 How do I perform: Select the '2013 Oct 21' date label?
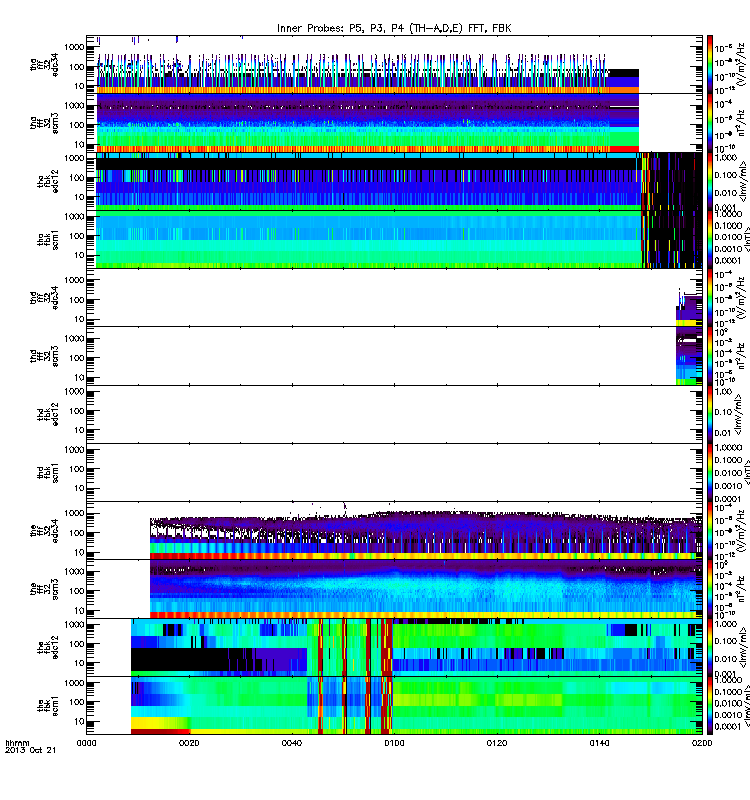[x=31, y=751]
